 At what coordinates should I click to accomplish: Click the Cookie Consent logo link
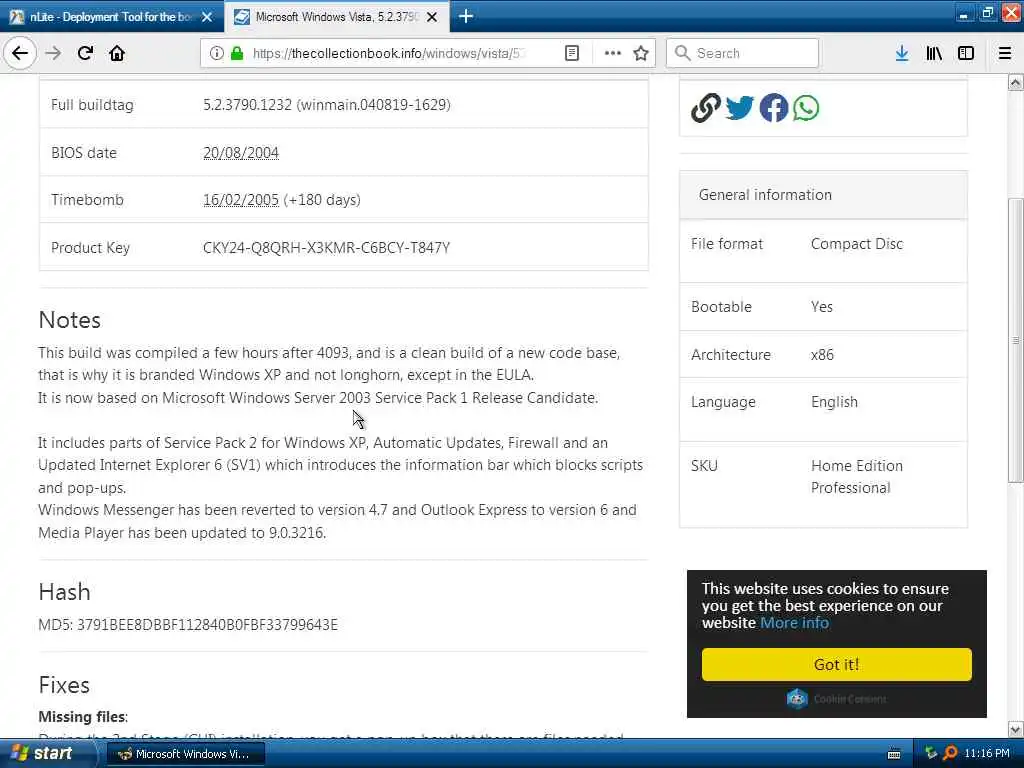837,699
